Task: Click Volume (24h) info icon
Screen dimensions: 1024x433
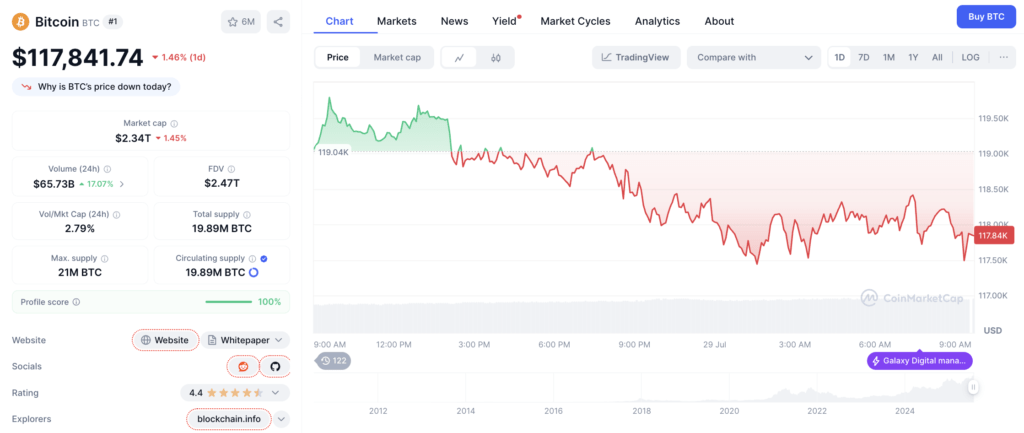Action: click(107, 168)
